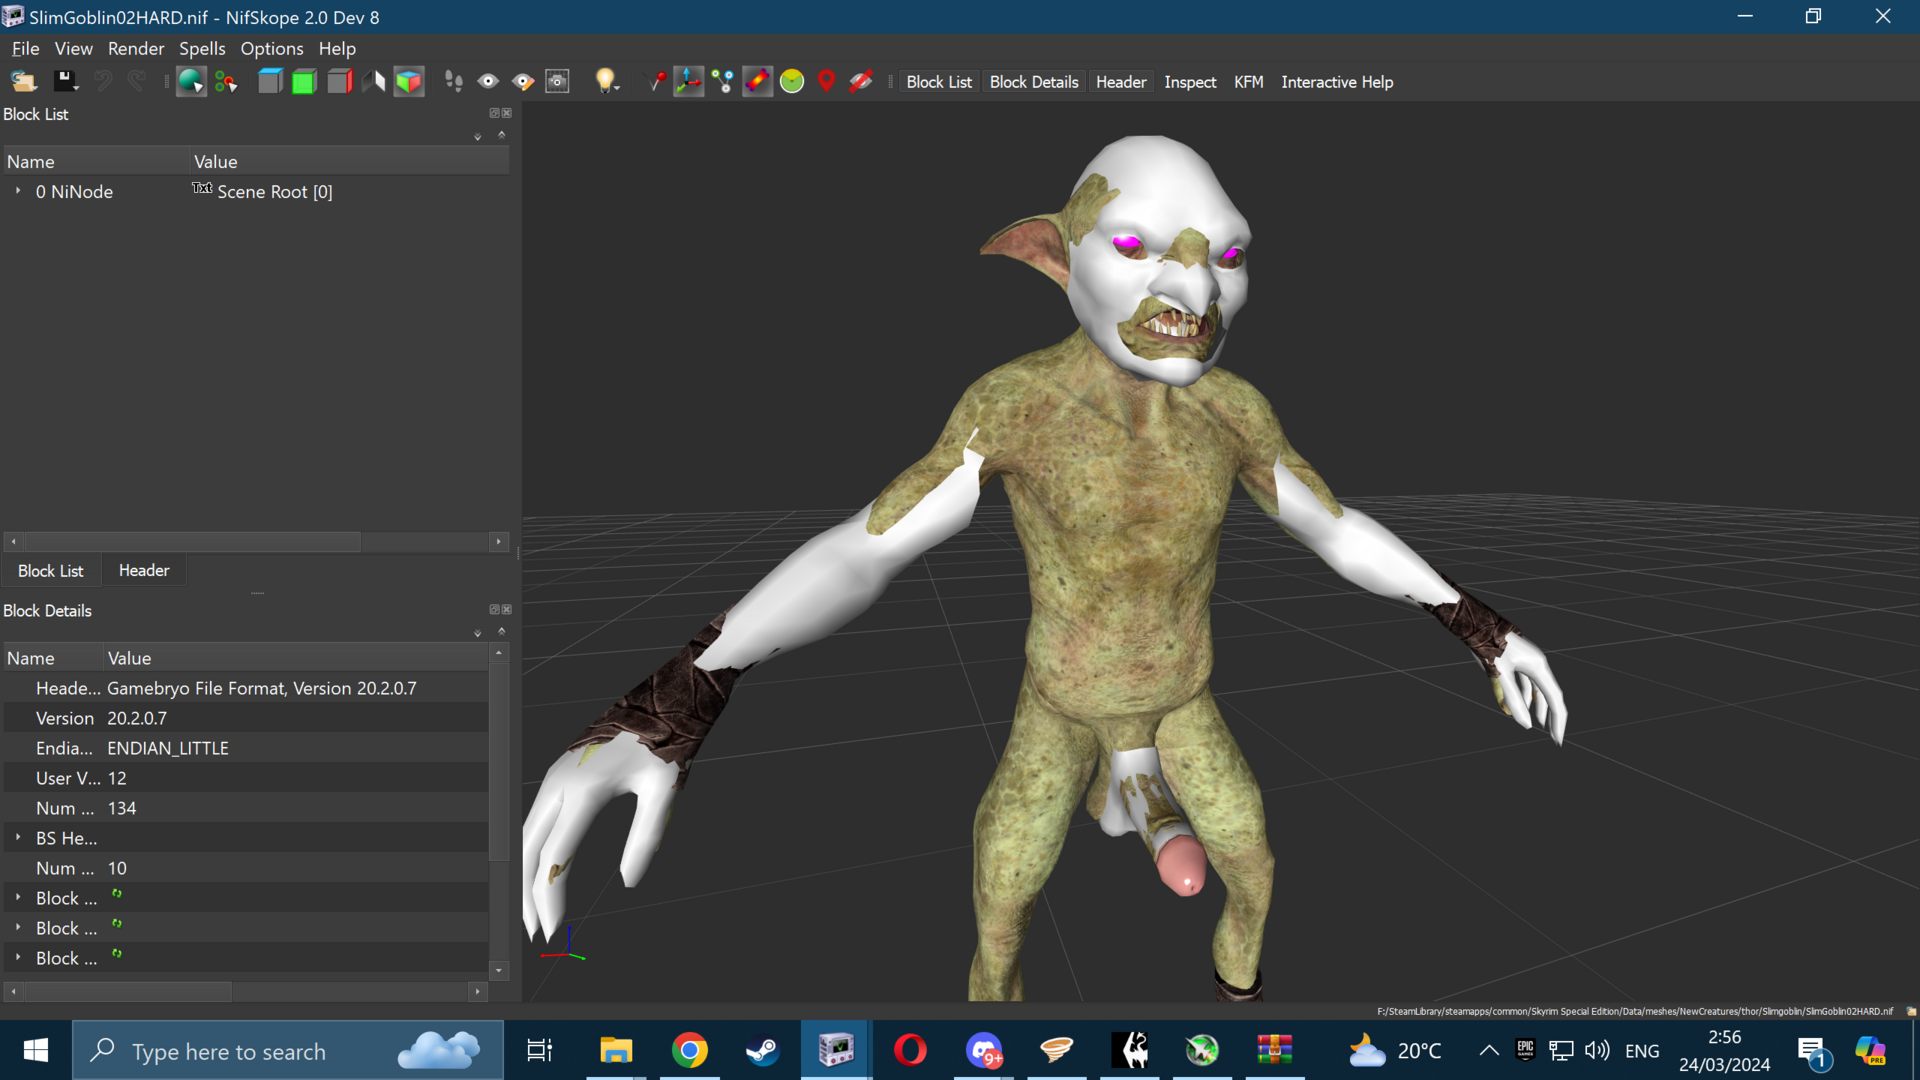Close the Block List panel
1920x1080 pixels.
[507, 113]
